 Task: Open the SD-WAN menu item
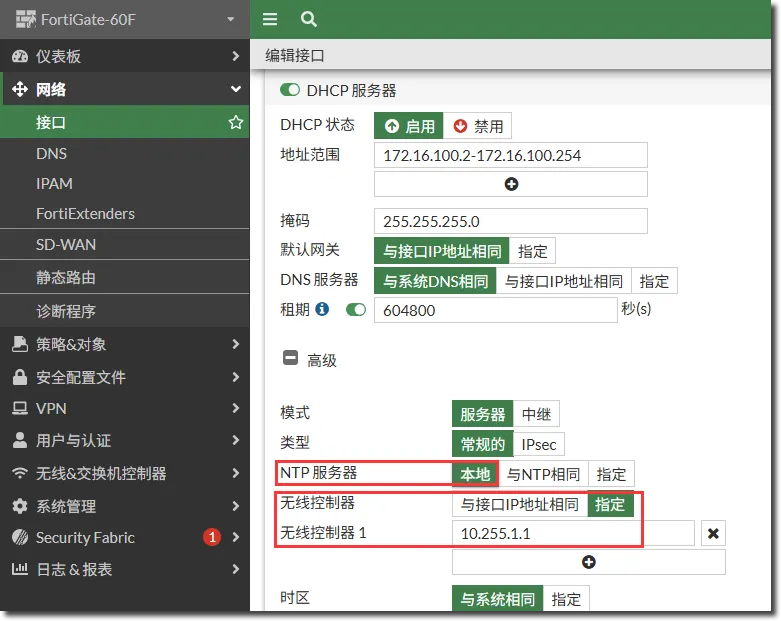click(66, 245)
